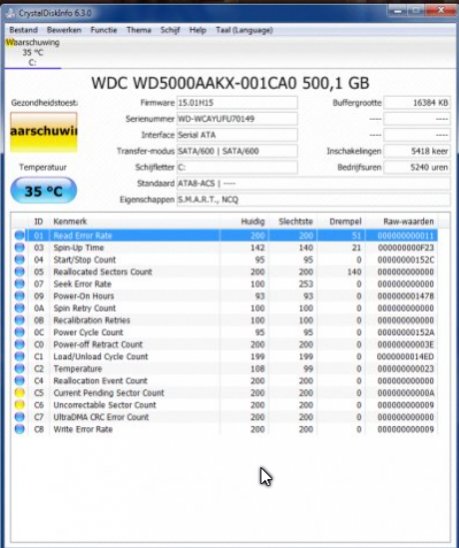Select the C: drive tab with Waarschuwing status
The image size is (459, 548).
click(x=33, y=53)
